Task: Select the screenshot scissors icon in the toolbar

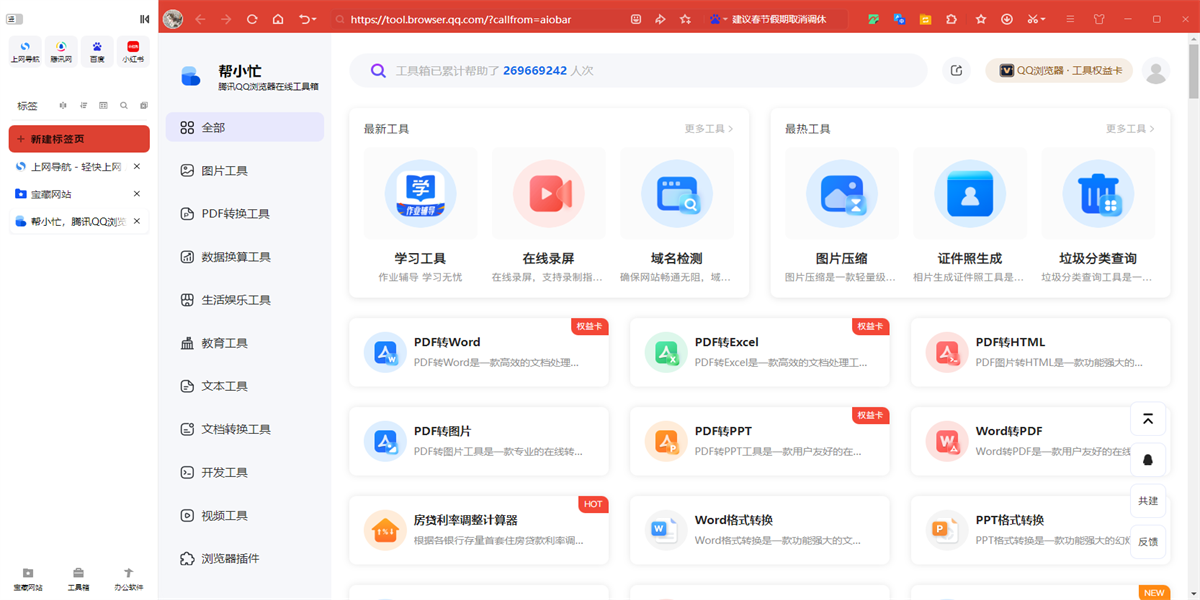Action: coord(1032,19)
